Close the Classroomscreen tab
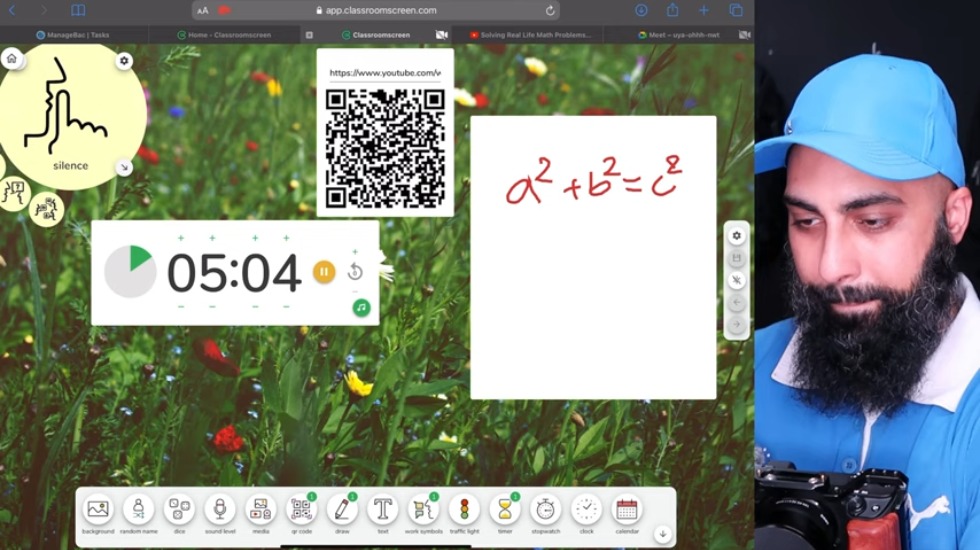The image size is (980, 550). point(309,35)
